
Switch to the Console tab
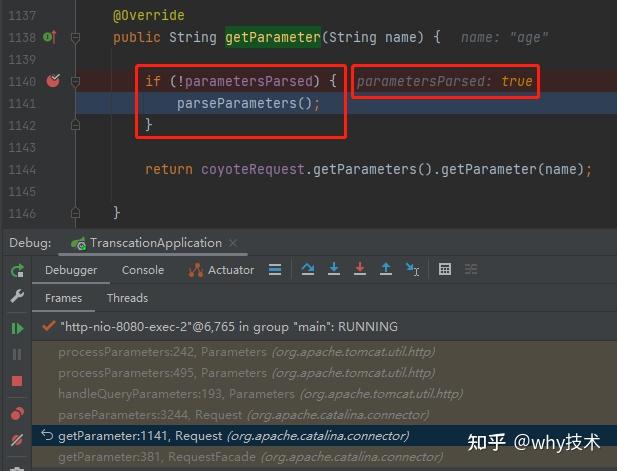143,270
